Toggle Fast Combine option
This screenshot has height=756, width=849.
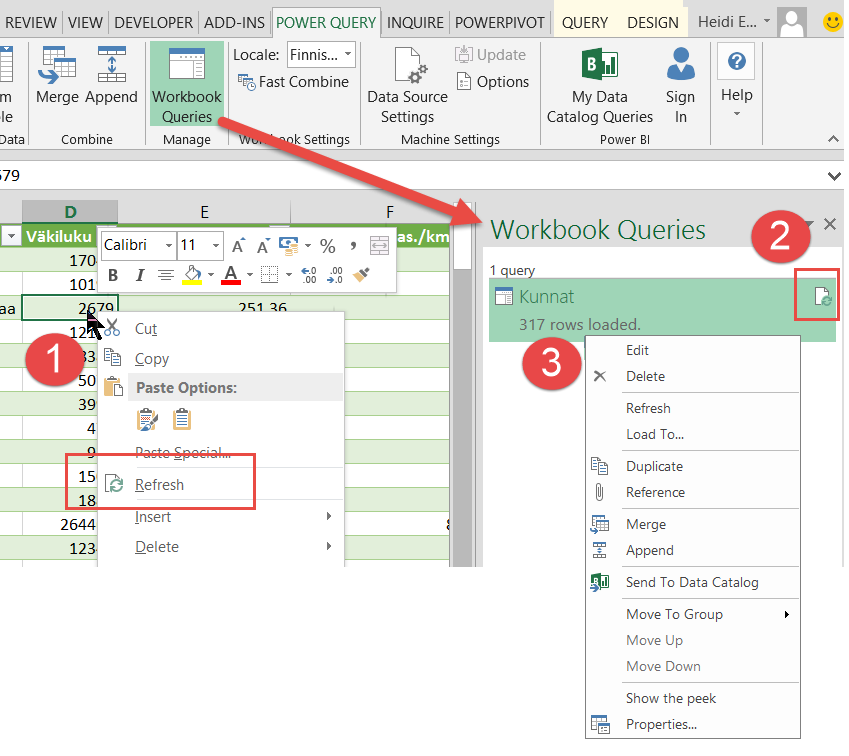point(293,82)
